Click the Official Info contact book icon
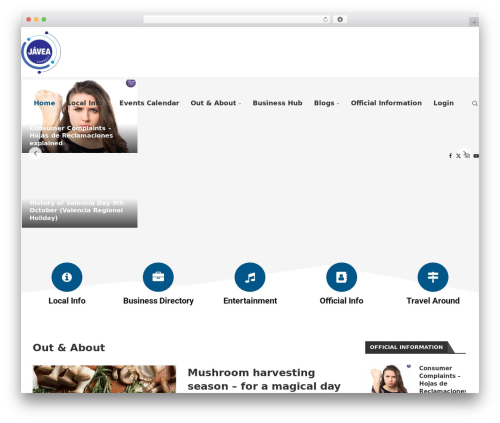The image size is (500, 423). point(341,277)
